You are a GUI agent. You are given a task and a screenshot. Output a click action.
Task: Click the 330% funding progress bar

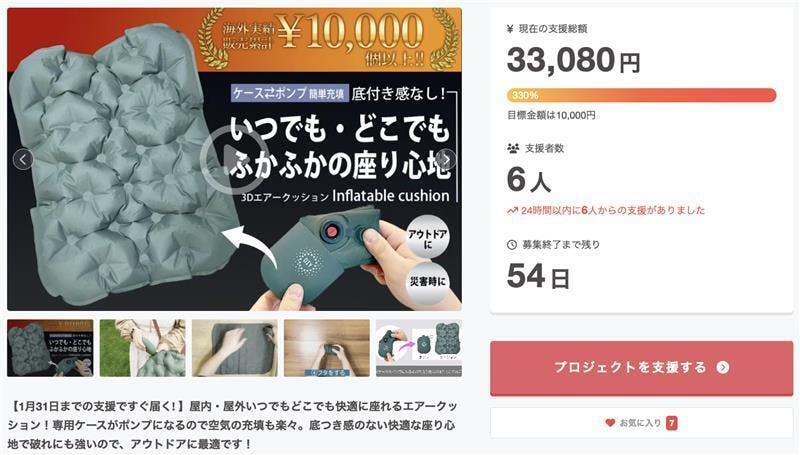pyautogui.click(x=641, y=95)
